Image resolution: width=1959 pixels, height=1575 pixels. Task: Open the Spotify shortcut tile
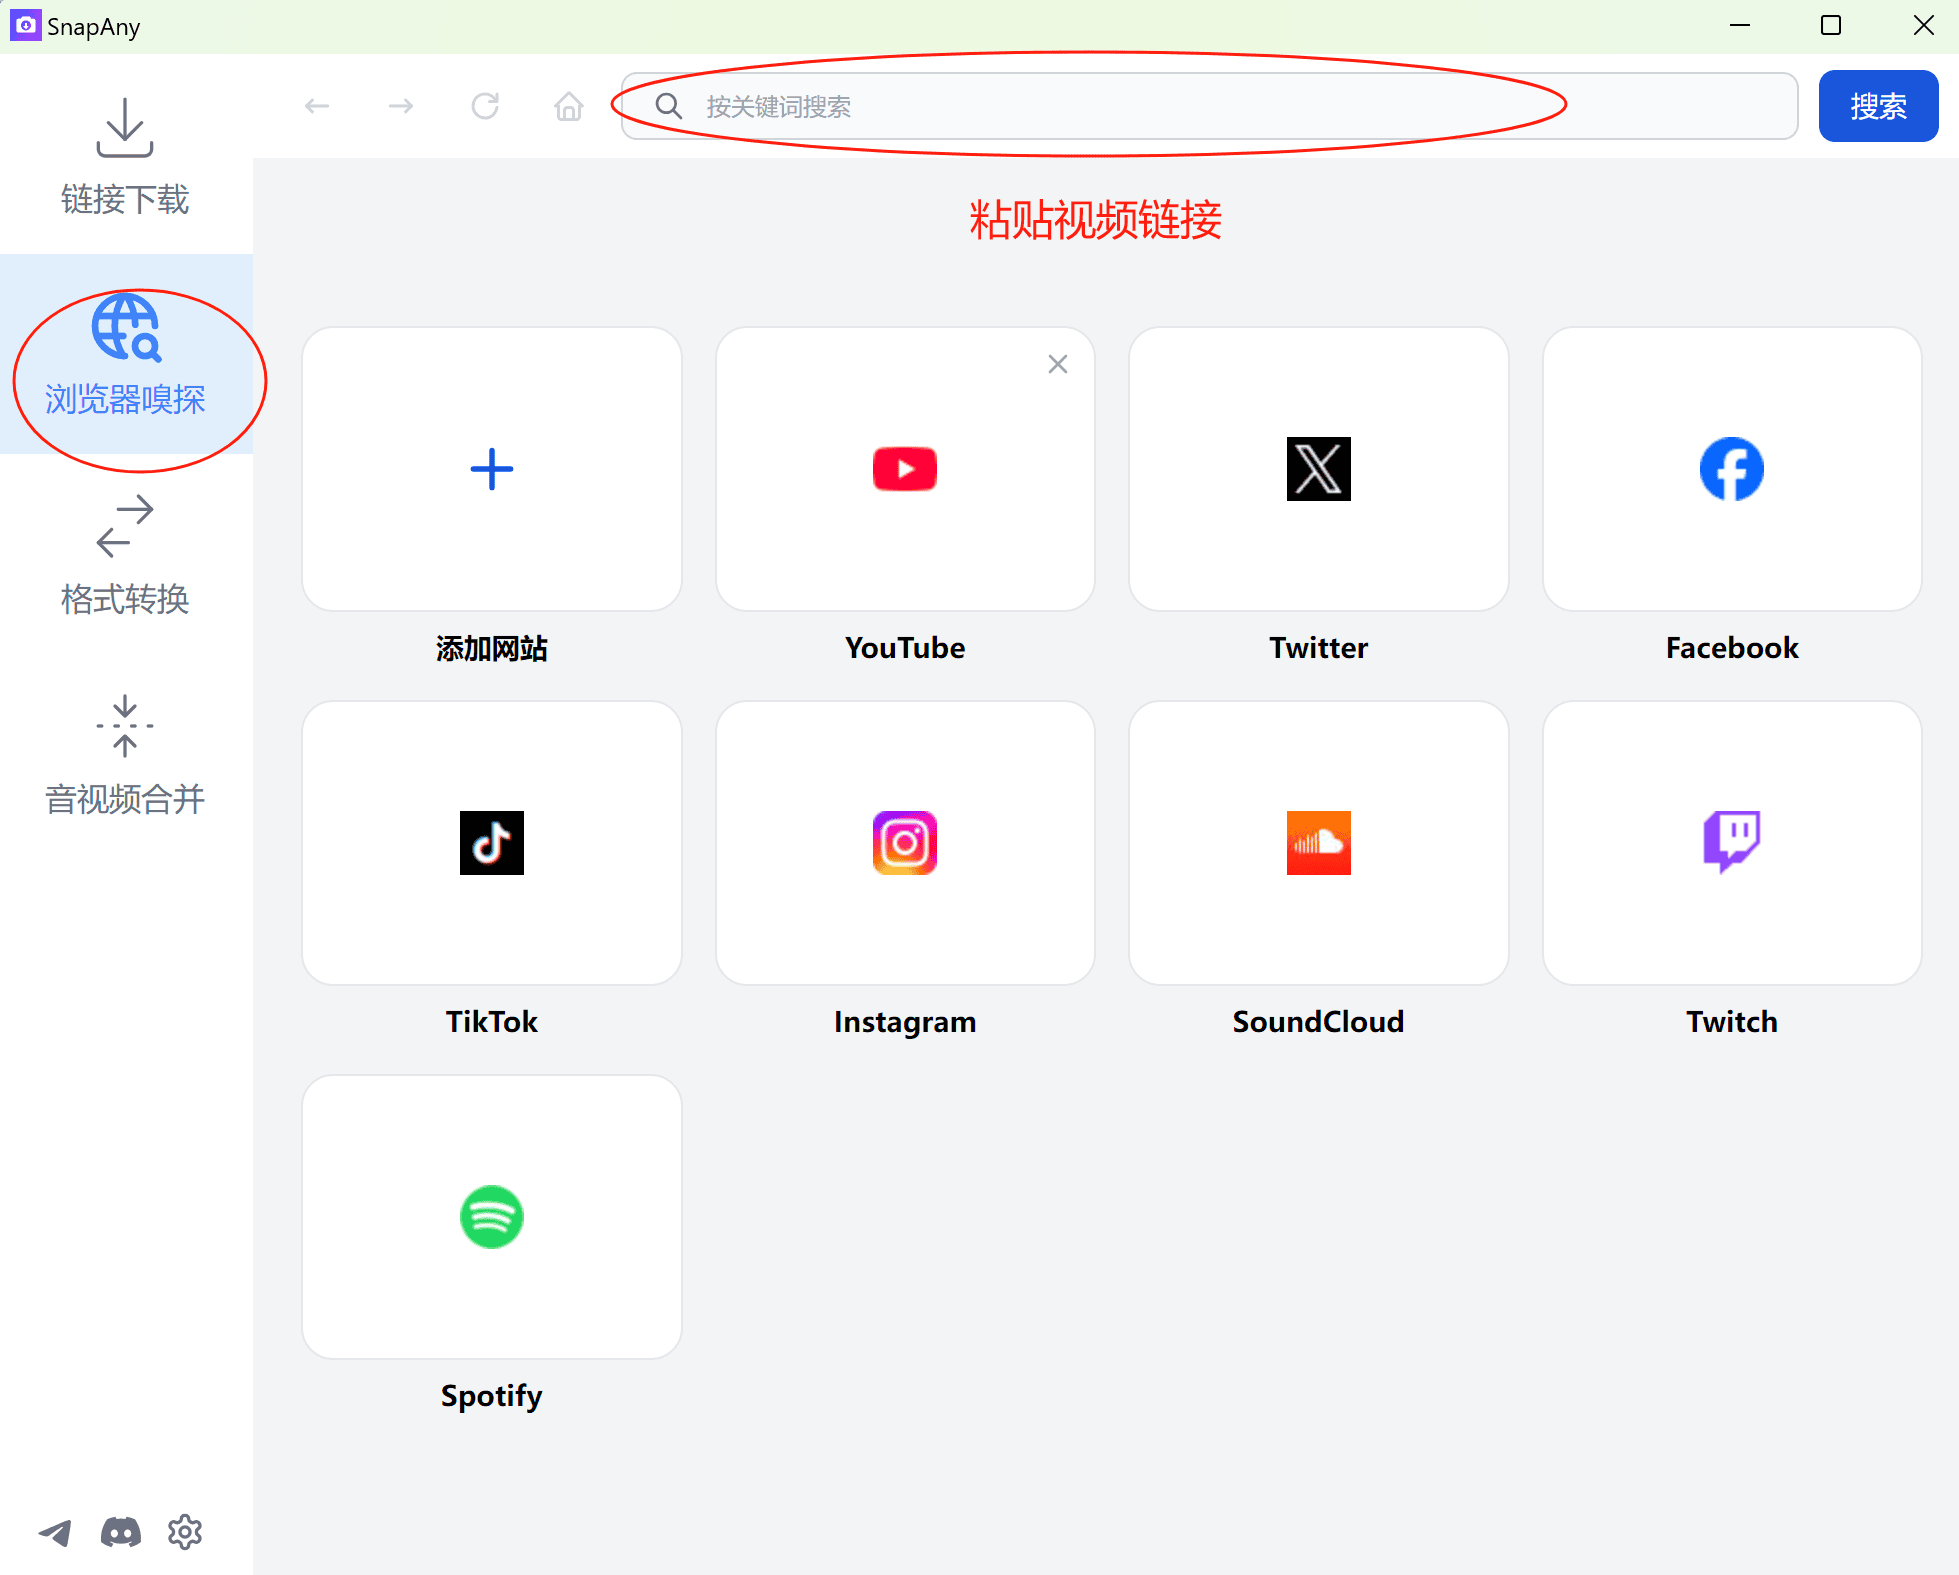click(x=491, y=1217)
